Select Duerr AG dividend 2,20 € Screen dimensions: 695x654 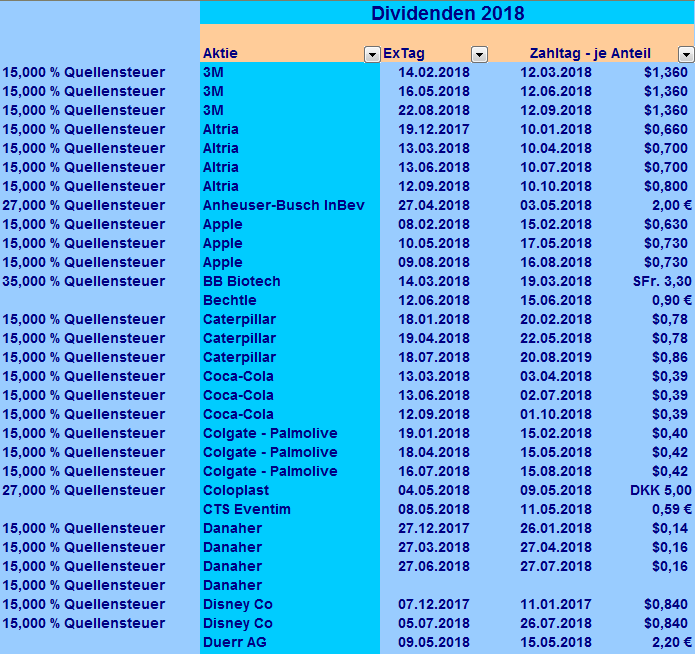672,642
